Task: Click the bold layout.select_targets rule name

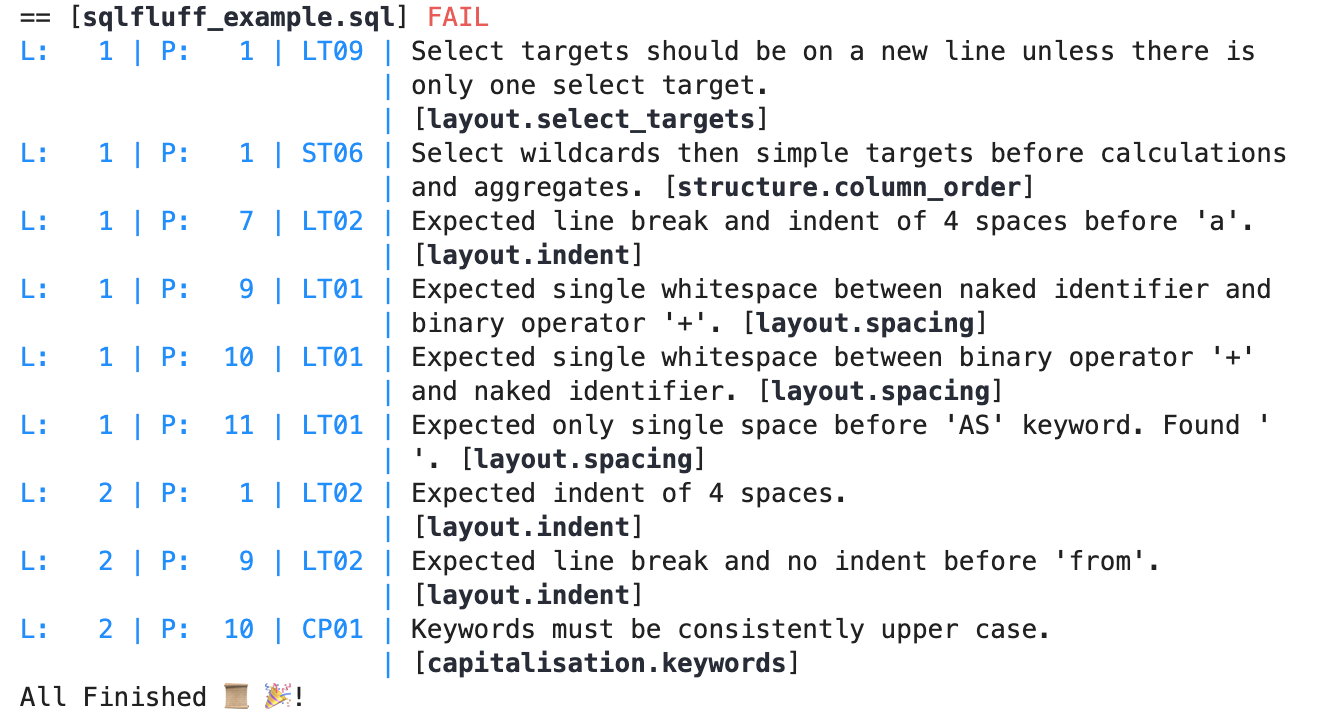Action: [590, 120]
